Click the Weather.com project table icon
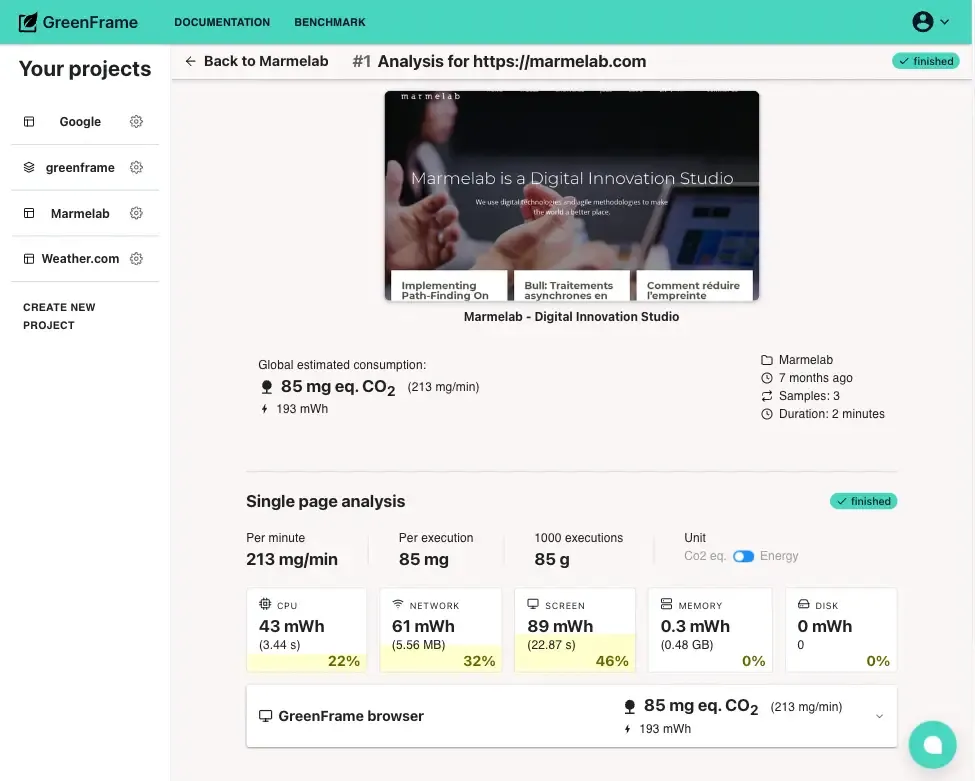 (x=29, y=259)
